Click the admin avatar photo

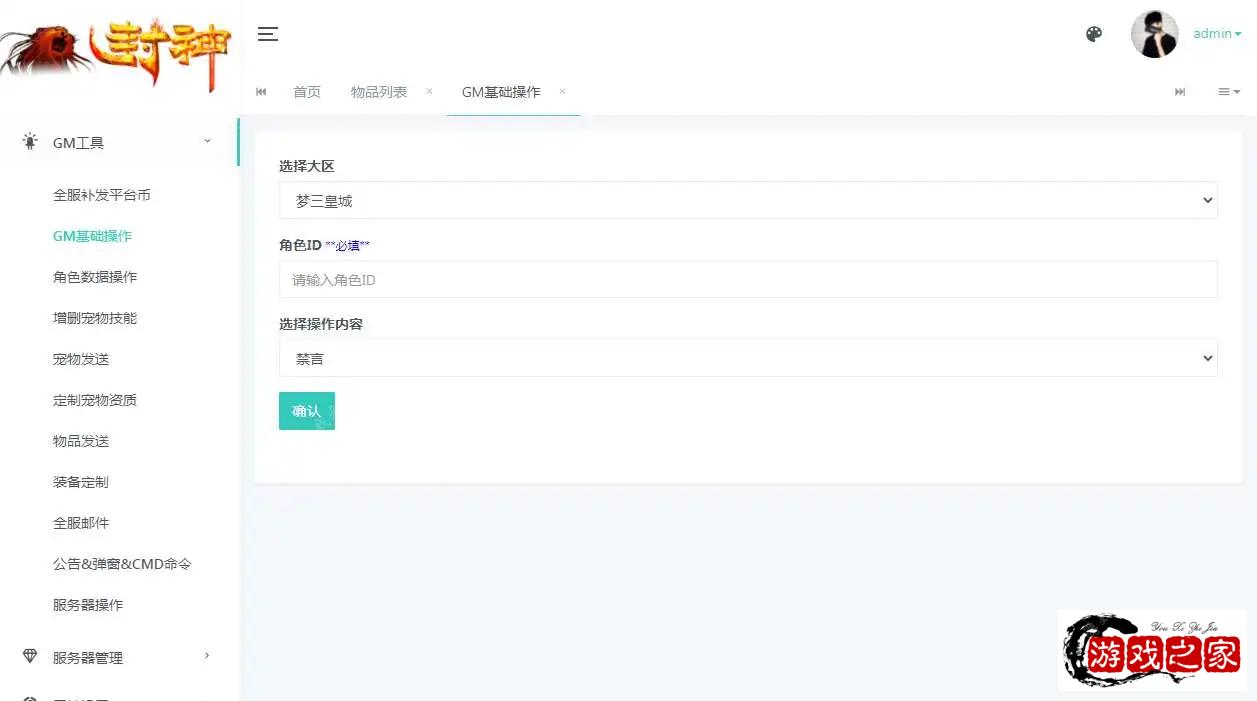click(1154, 33)
